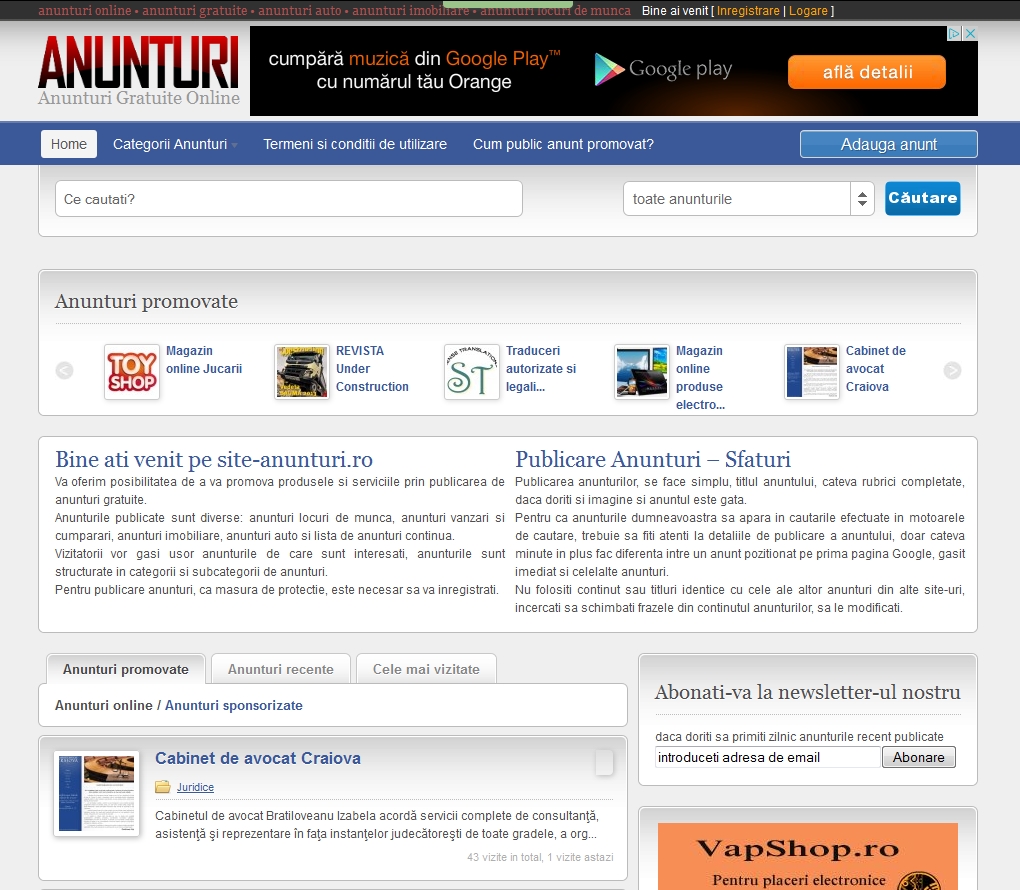The image size is (1020, 890).
Task: Switch to the Anunturi recente tab
Action: tap(280, 669)
